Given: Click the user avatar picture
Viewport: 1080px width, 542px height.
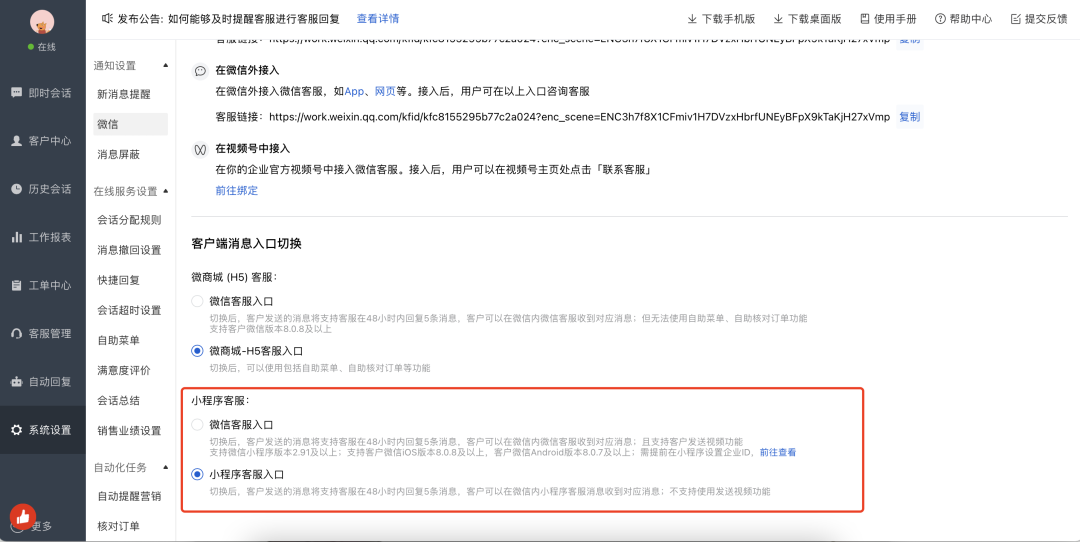Looking at the screenshot, I should point(43,21).
